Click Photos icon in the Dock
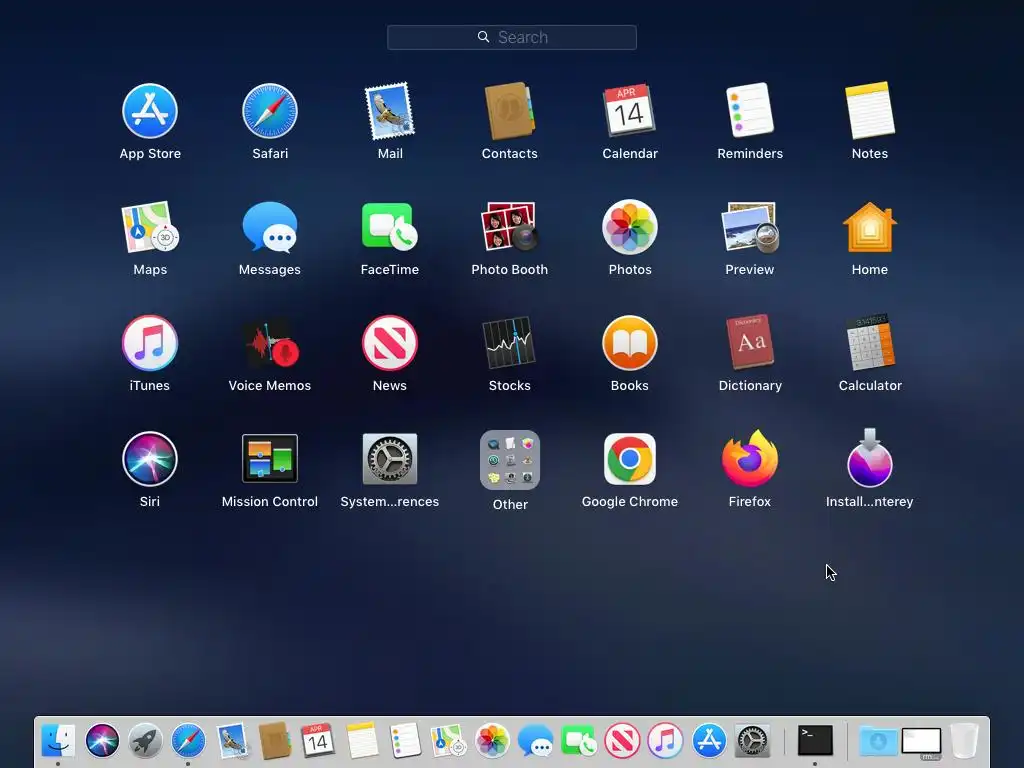The width and height of the screenshot is (1024, 768). click(492, 741)
